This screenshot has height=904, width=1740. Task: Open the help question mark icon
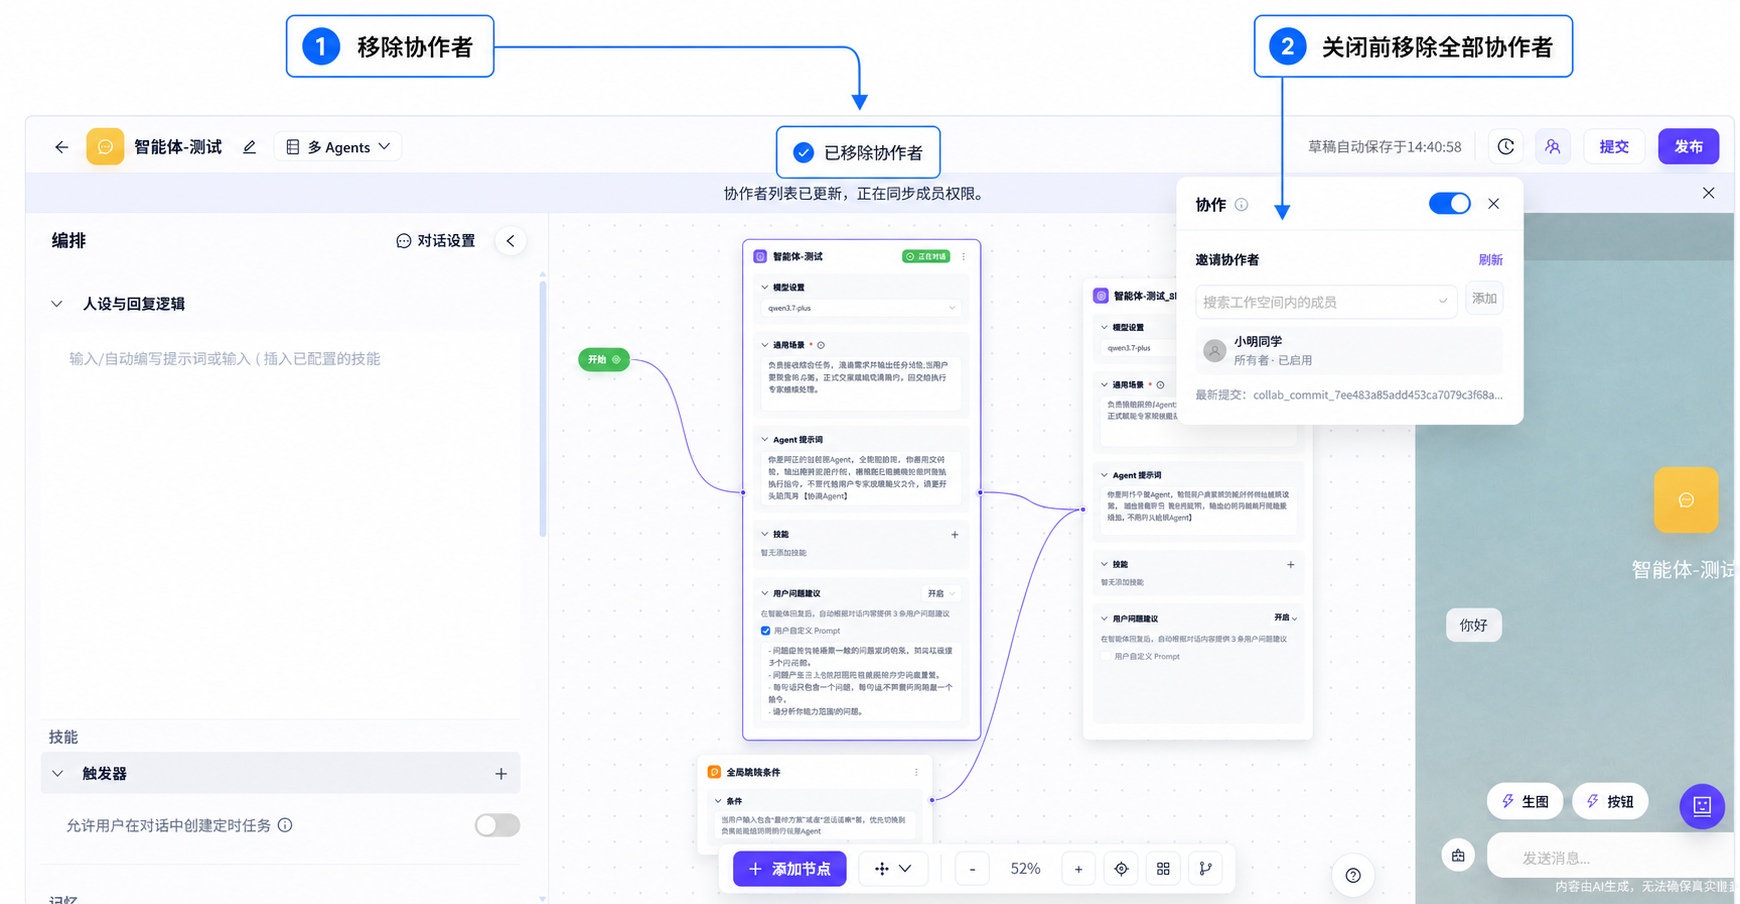pyautogui.click(x=1353, y=875)
